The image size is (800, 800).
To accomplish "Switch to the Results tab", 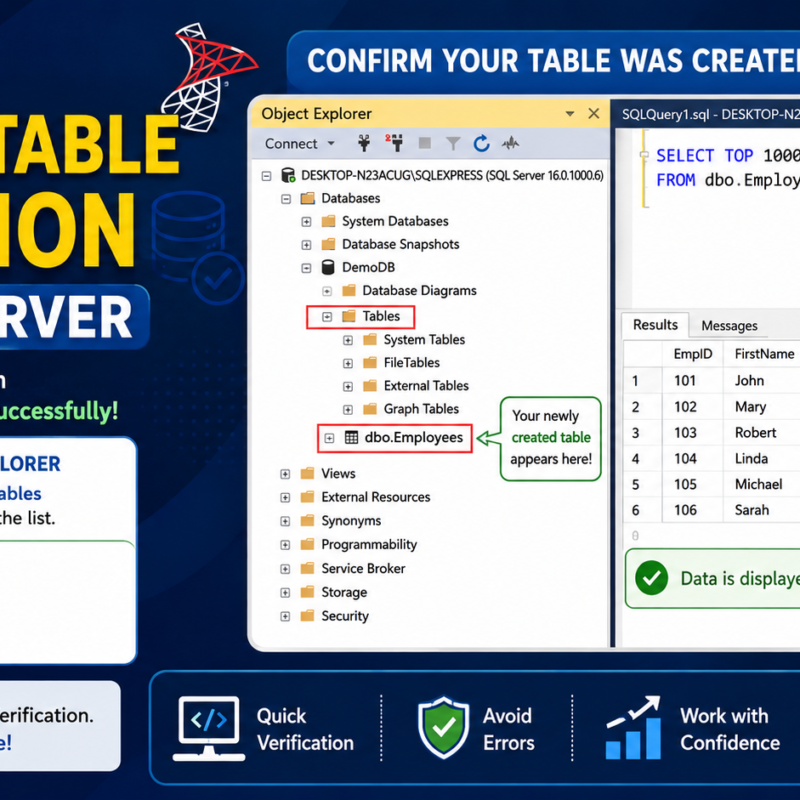I will 655,325.
